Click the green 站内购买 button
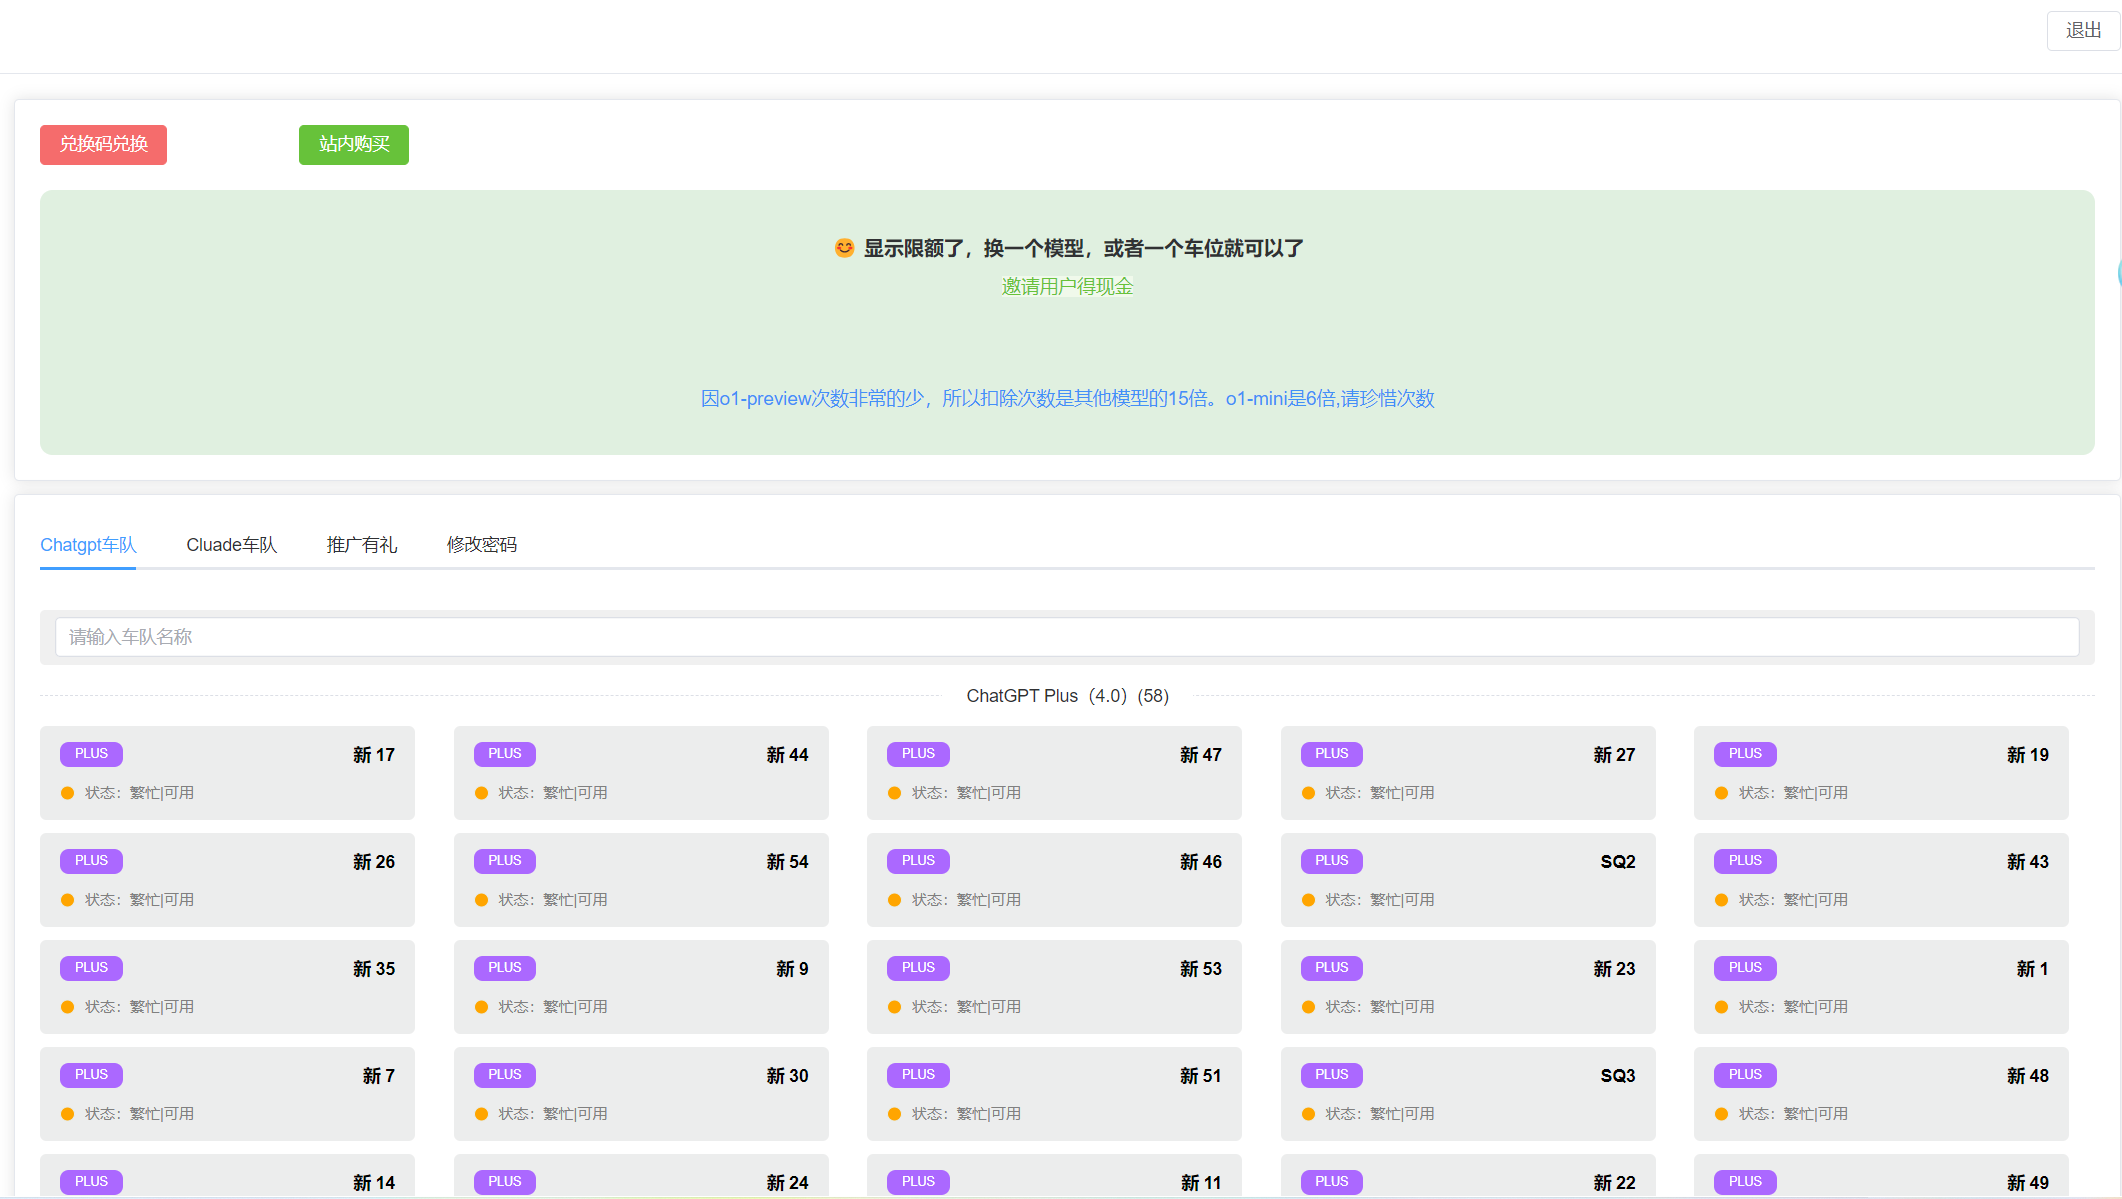 (354, 145)
